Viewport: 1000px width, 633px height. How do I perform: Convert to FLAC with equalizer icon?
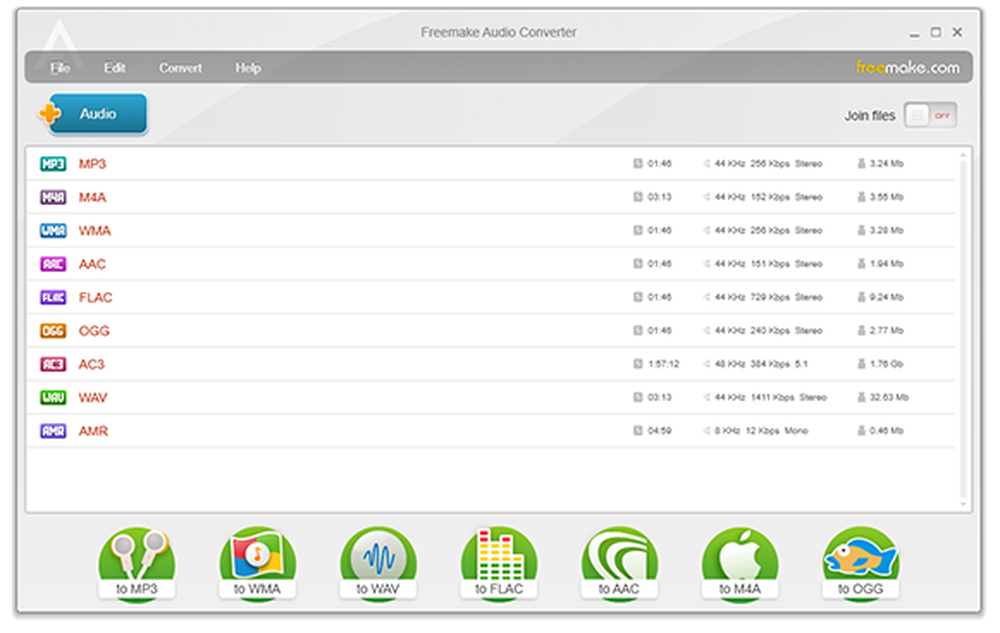pyautogui.click(x=499, y=564)
